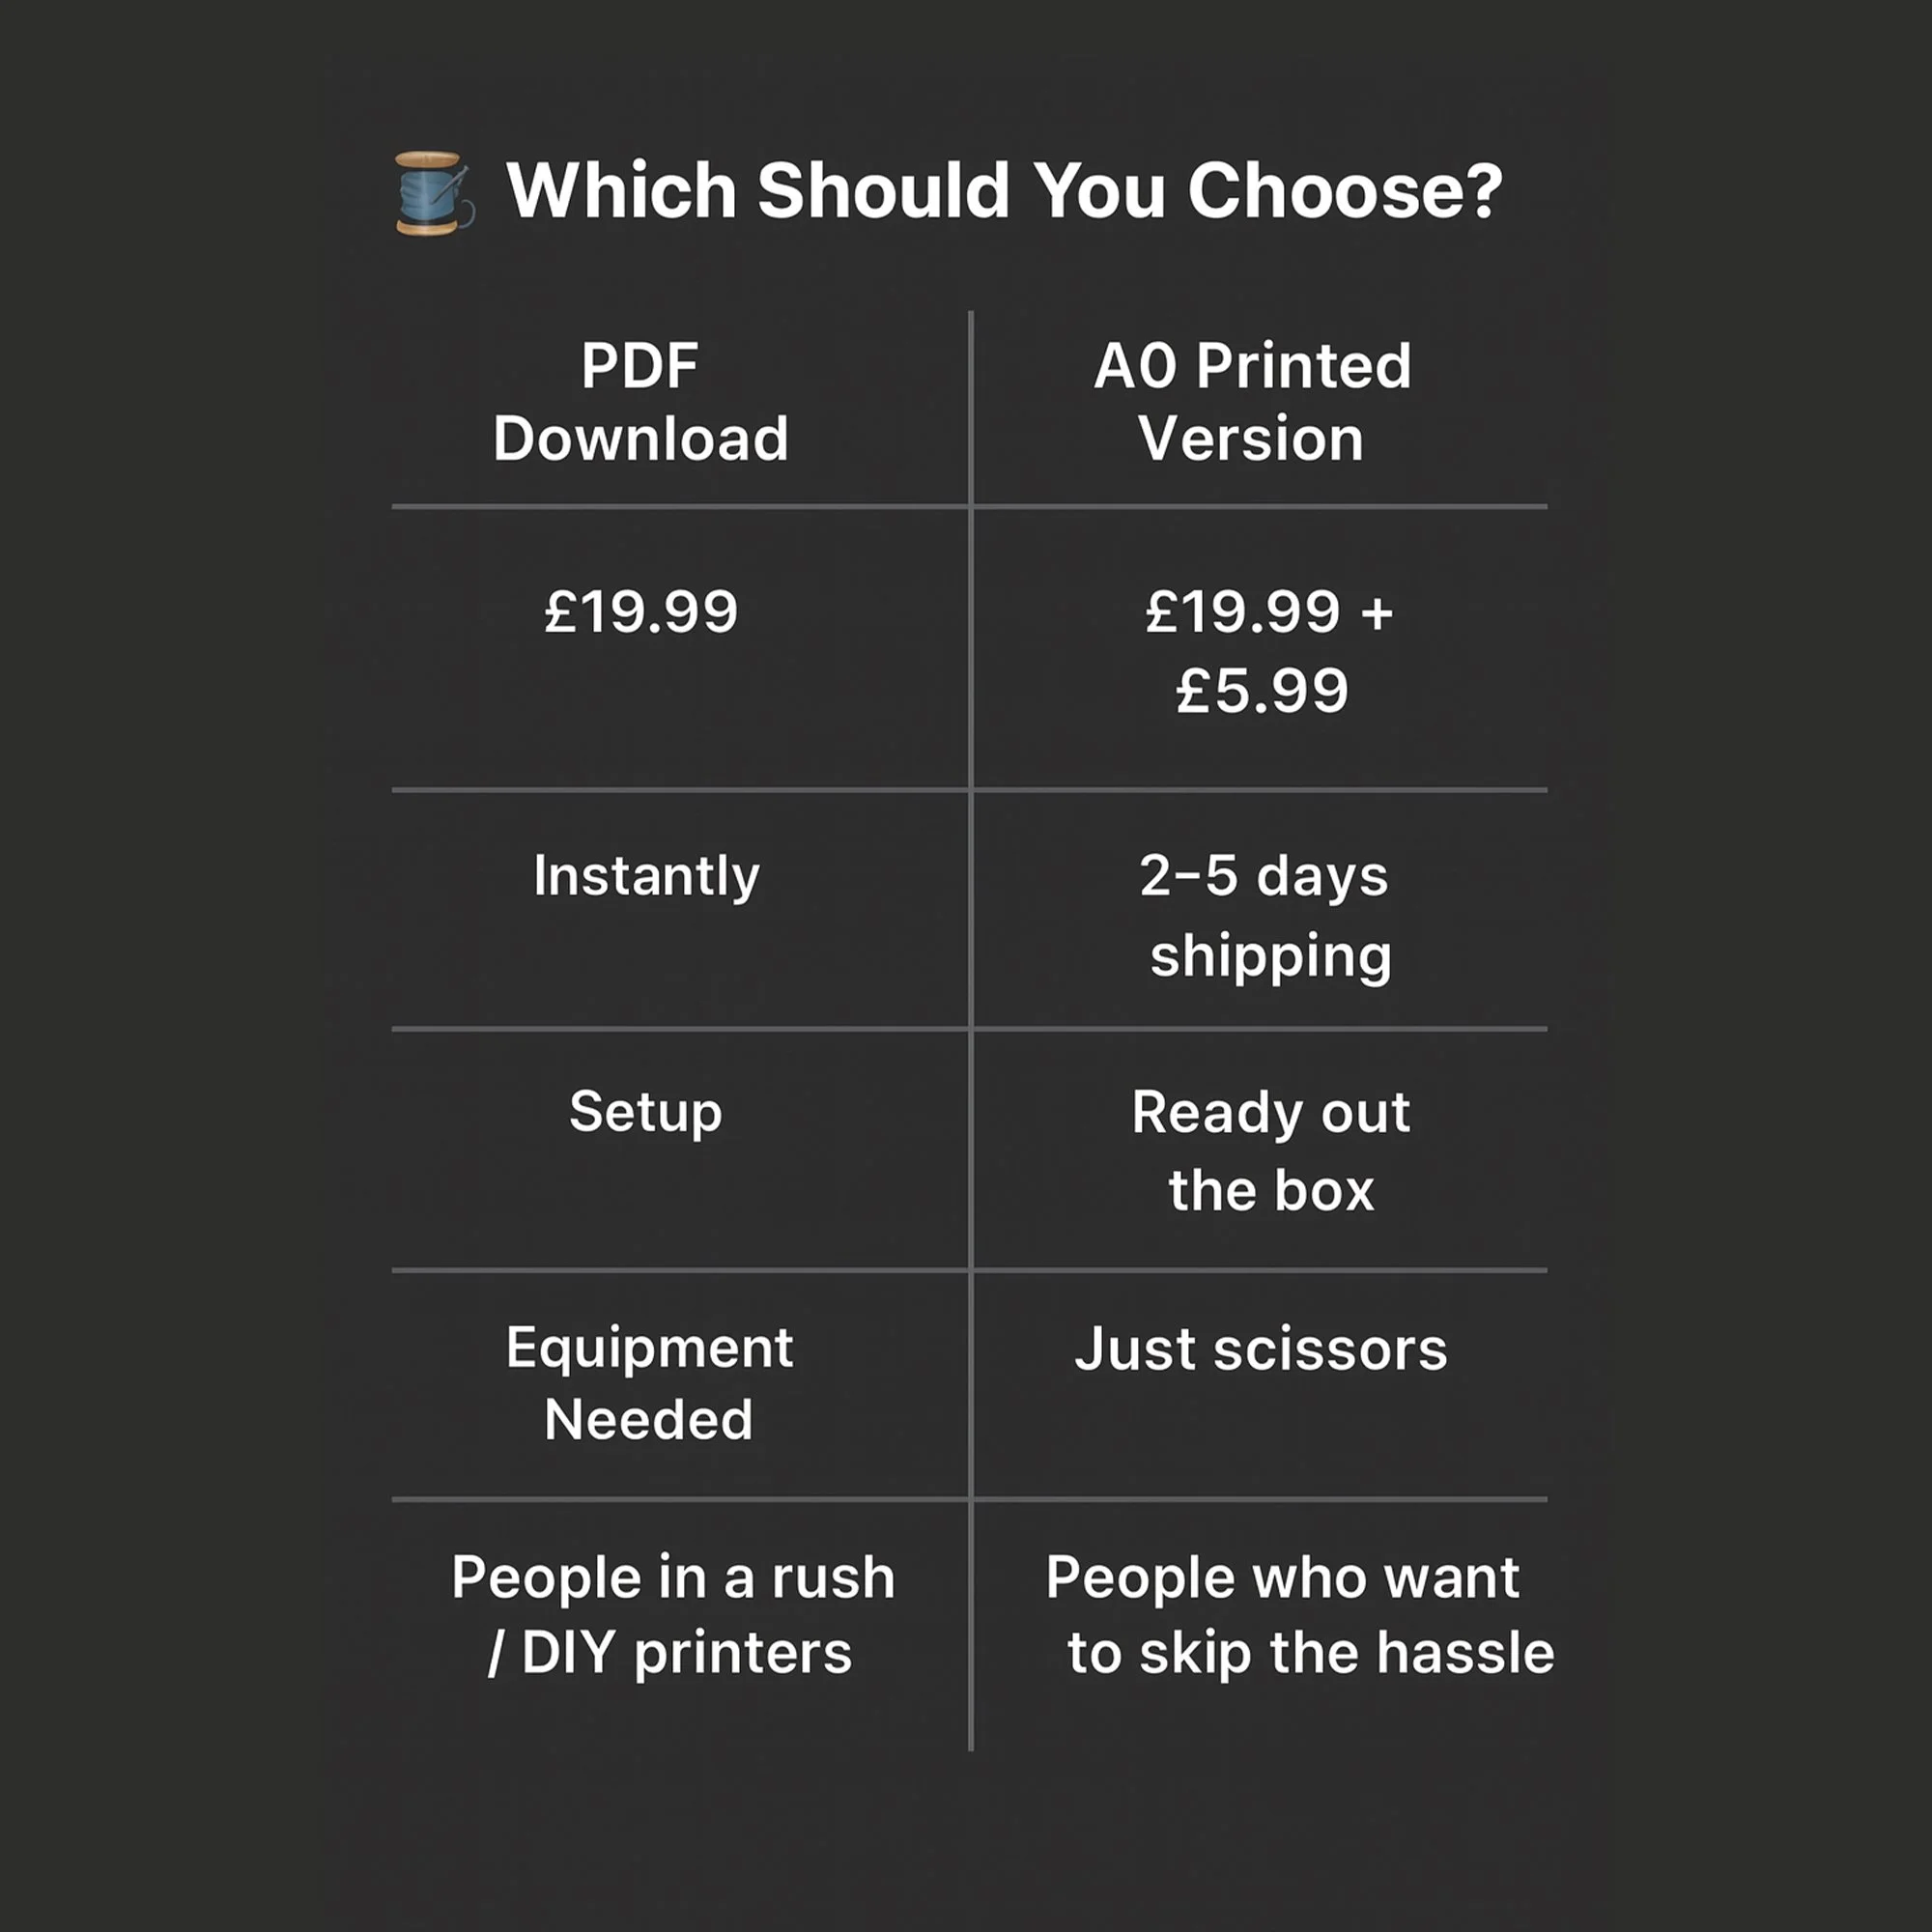Click the 'Equipment Needed' cell
Viewport: 1932px width, 1932px height.
(x=649, y=1383)
